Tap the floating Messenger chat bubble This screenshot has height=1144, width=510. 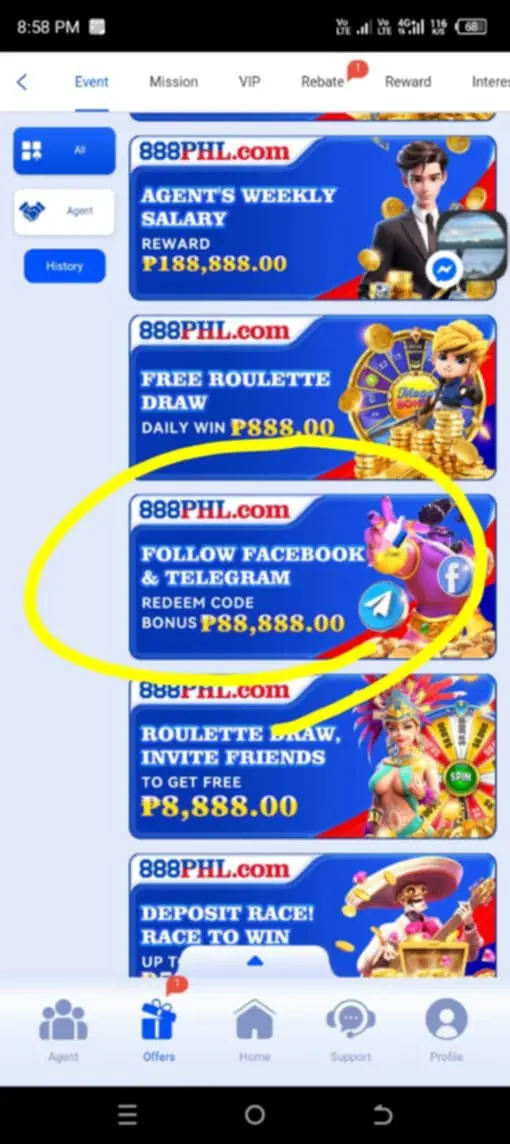click(444, 271)
